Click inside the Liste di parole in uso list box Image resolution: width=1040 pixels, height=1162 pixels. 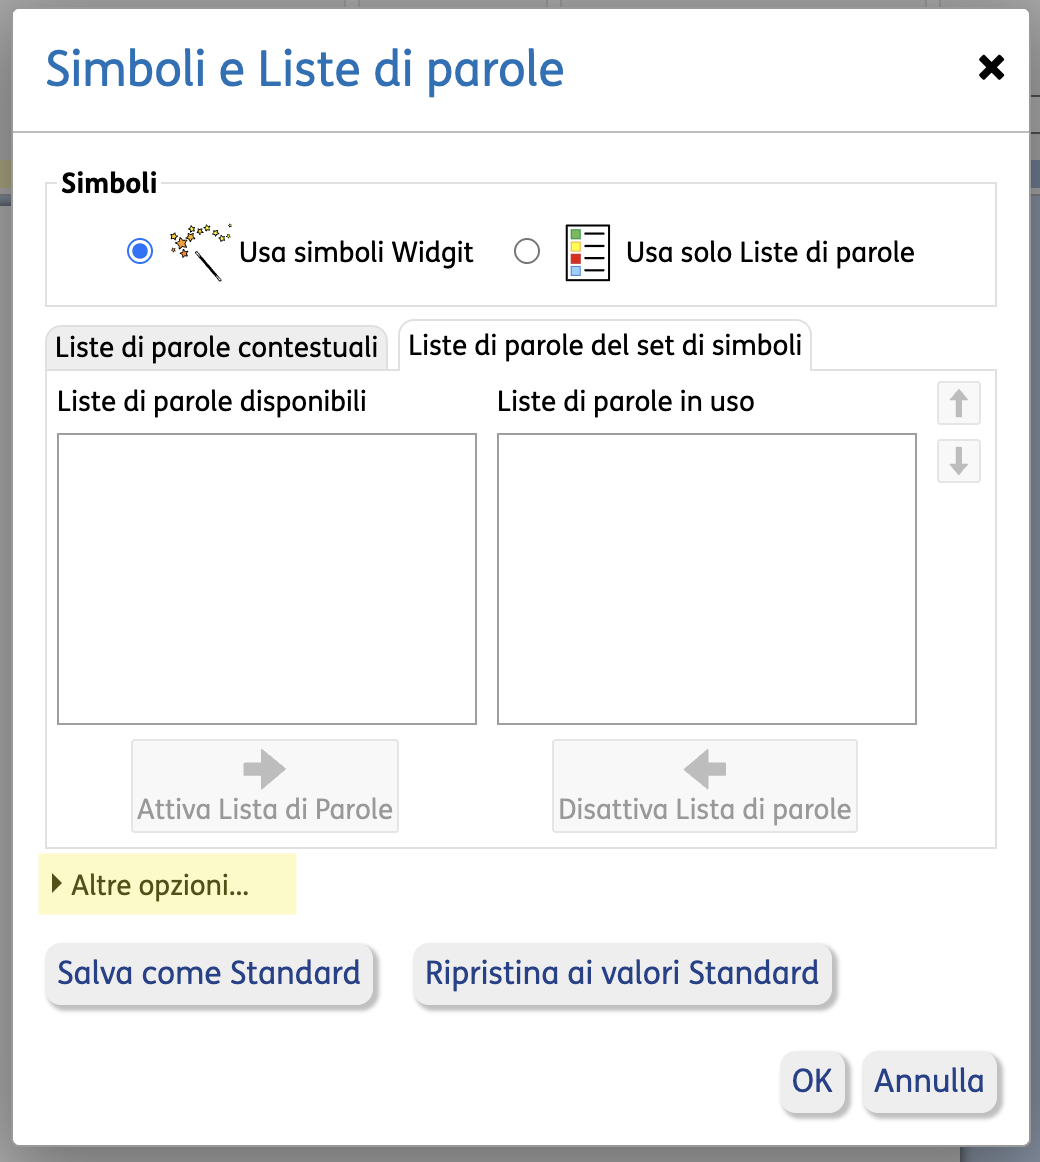706,578
